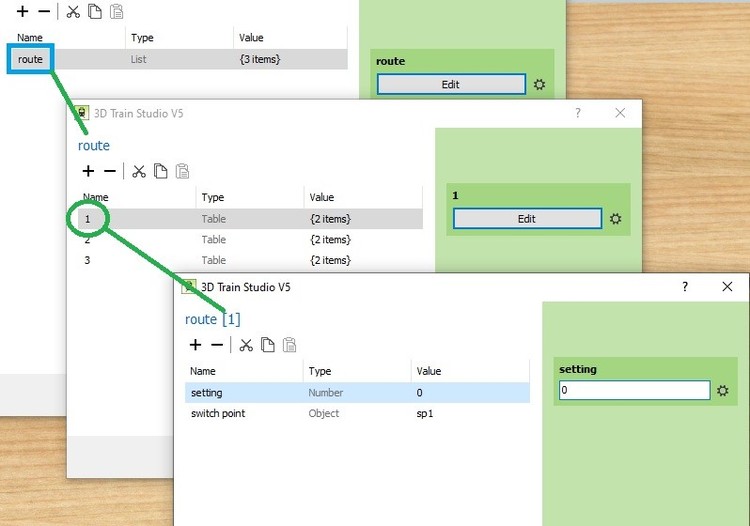This screenshot has height=526, width=750.
Task: Click the minus remove icon in the top-left window
Action: coord(44,11)
